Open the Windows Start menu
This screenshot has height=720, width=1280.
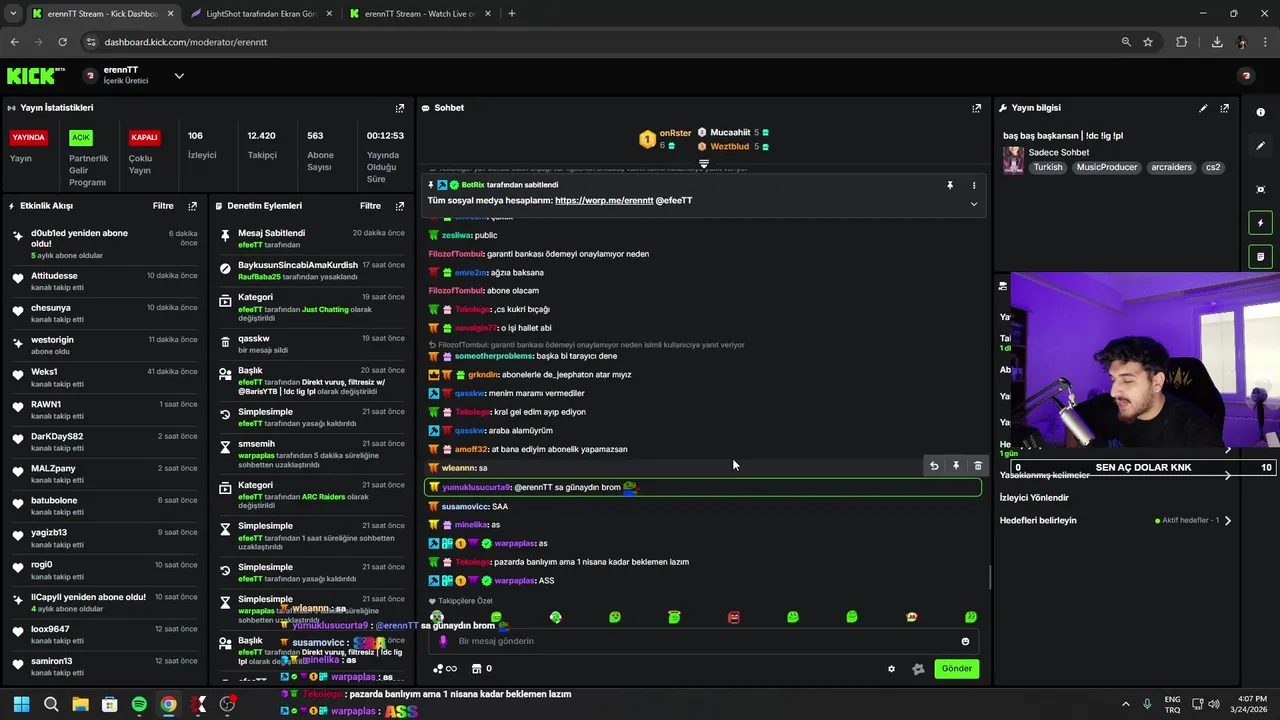tap(21, 704)
